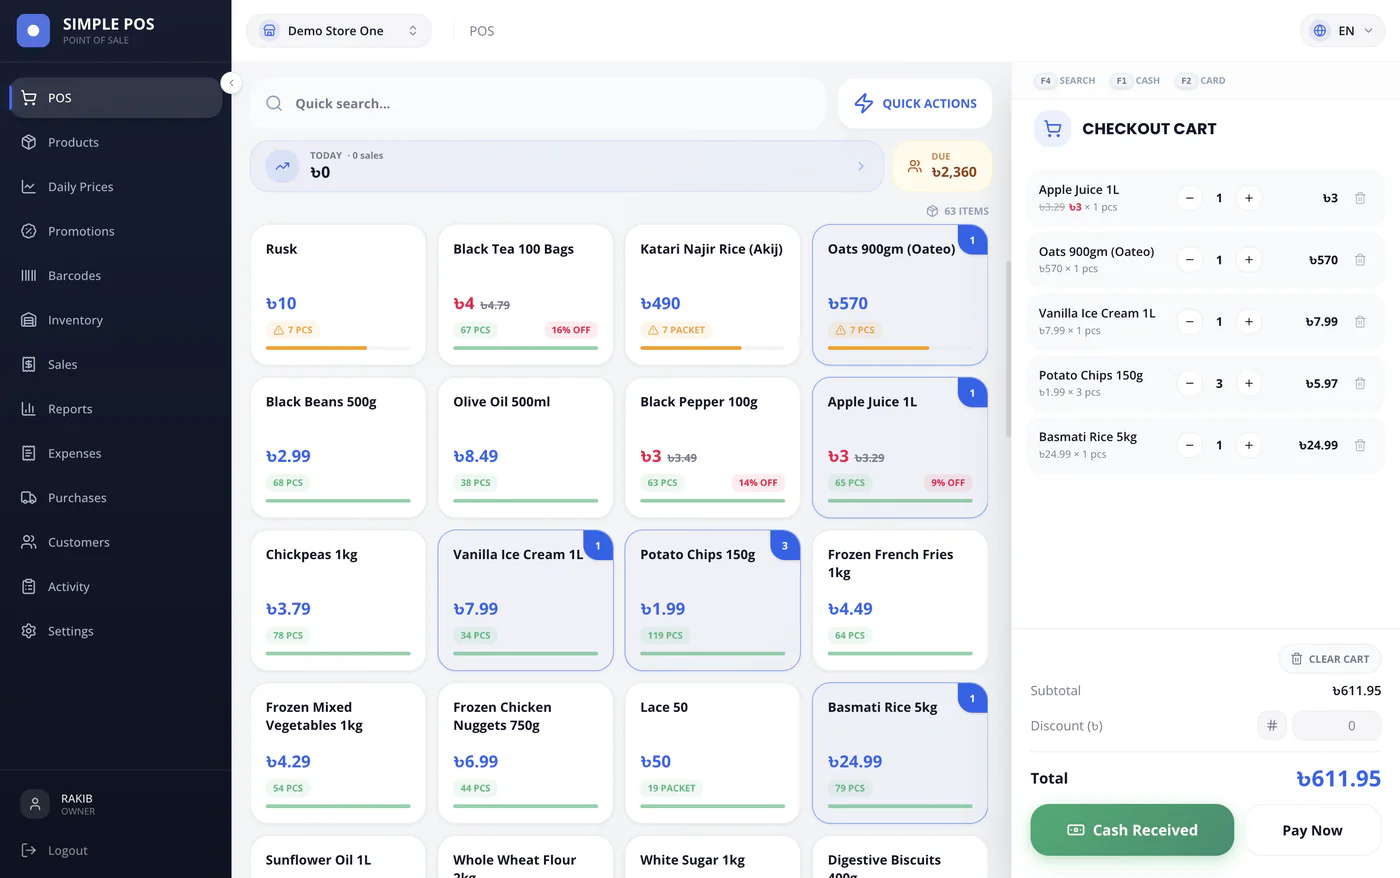Viewport: 1400px width, 878px height.
Task: Navigate to Promotions
Action: point(116,231)
